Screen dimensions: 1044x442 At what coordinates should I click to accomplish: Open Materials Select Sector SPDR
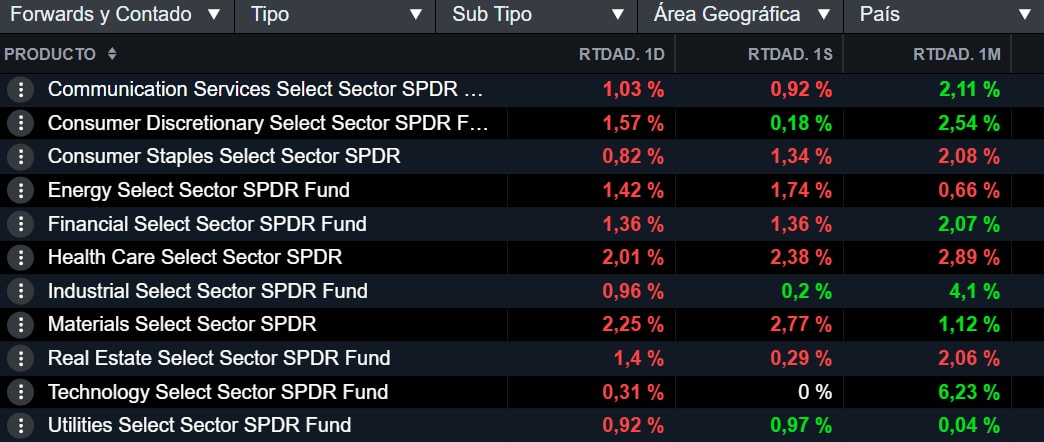tap(182, 324)
